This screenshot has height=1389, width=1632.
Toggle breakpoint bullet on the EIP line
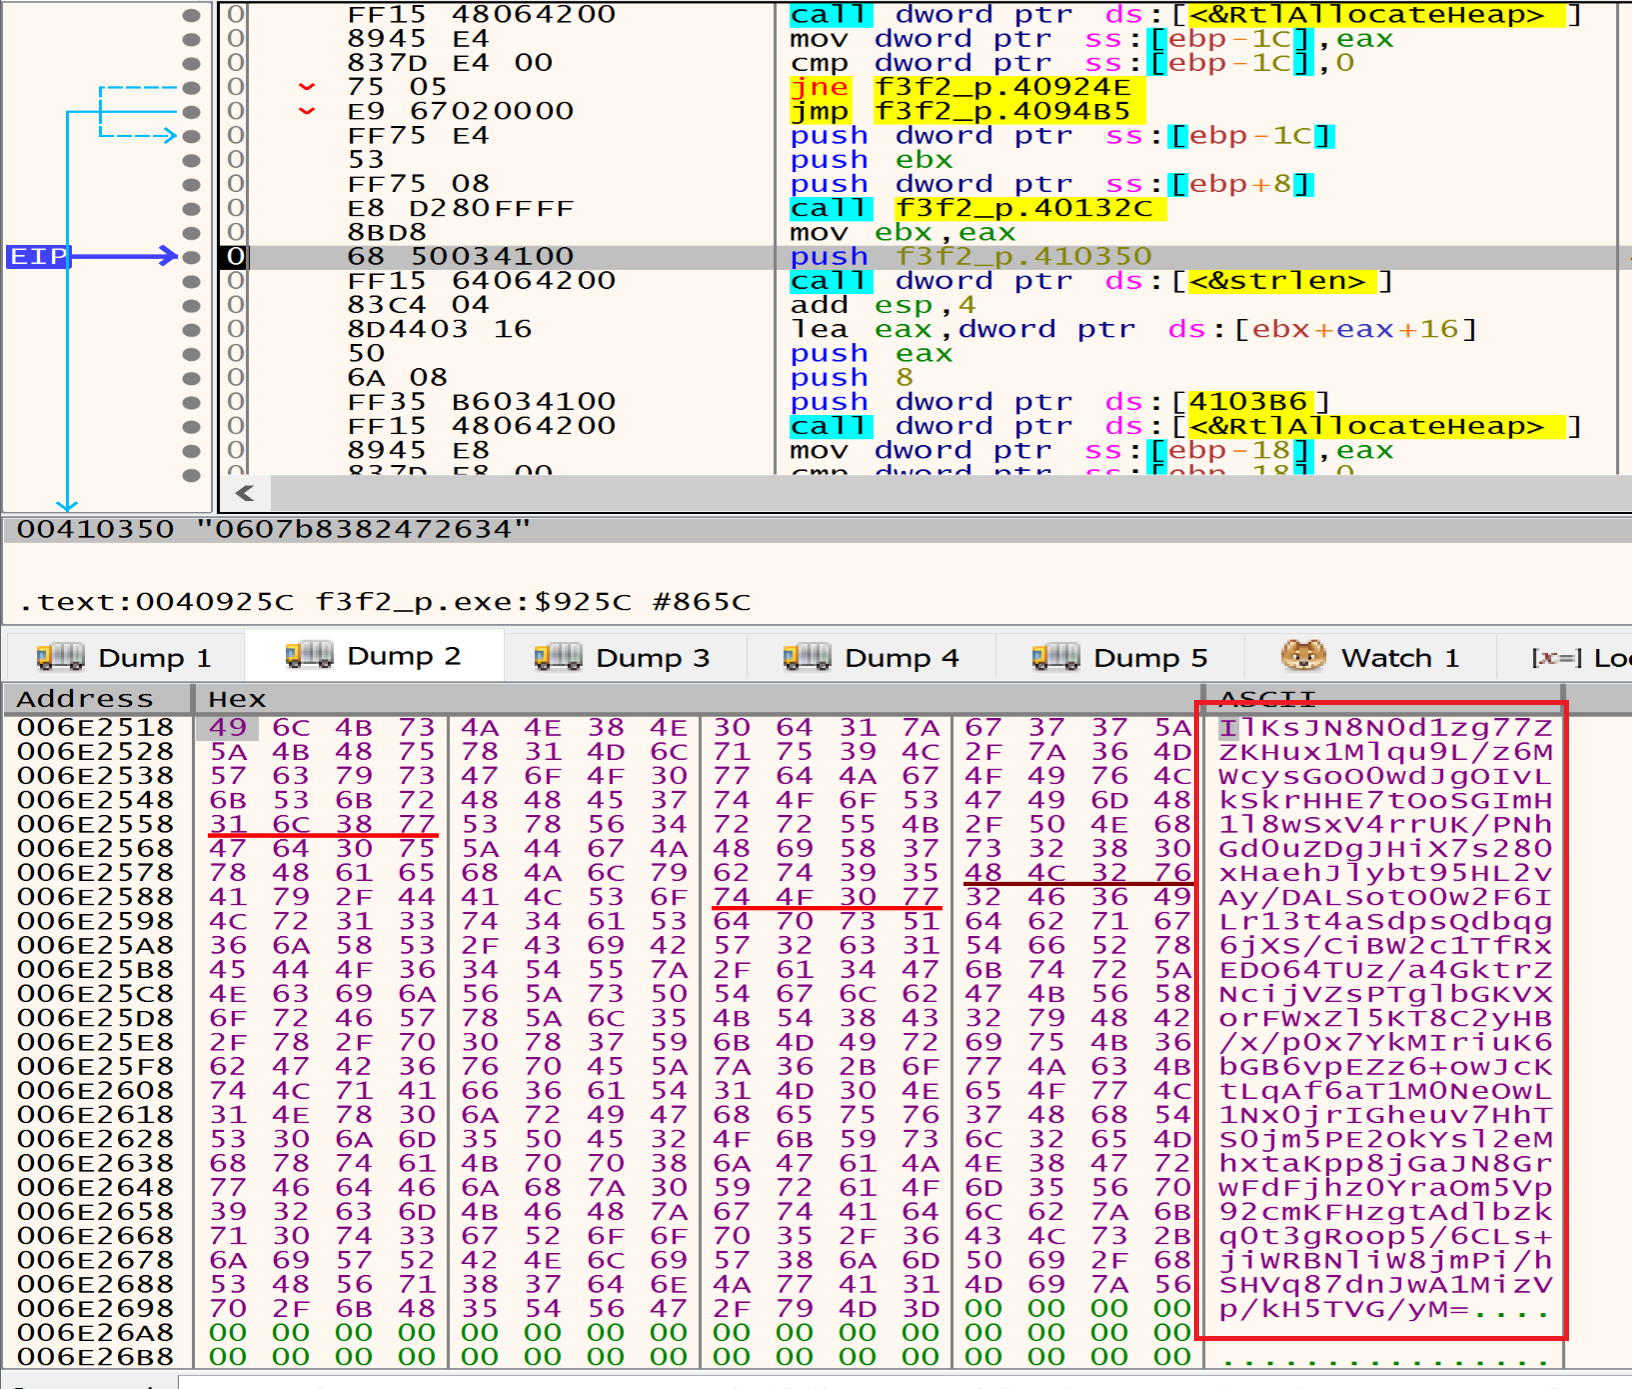[191, 257]
